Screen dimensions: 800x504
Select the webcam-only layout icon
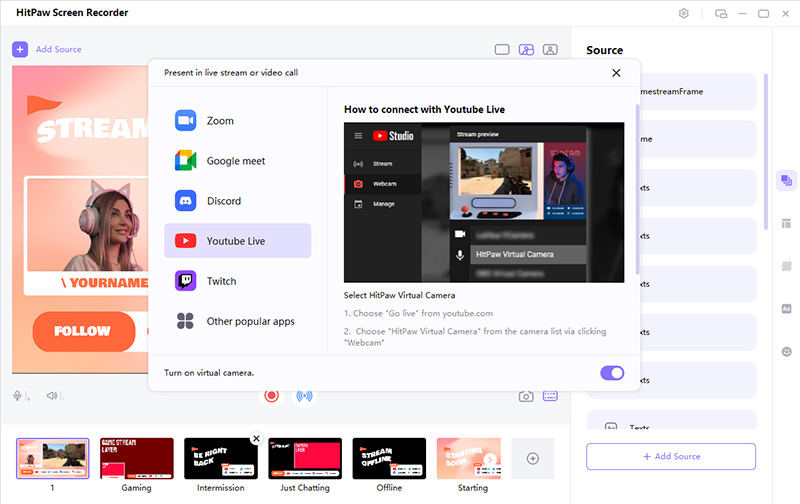pyautogui.click(x=550, y=49)
